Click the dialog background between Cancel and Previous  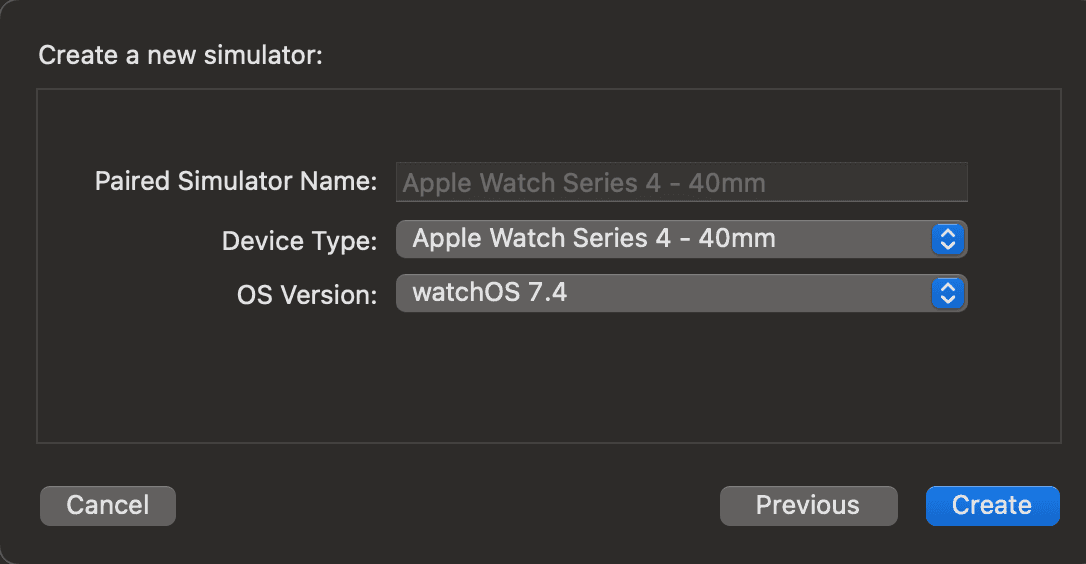tap(448, 506)
